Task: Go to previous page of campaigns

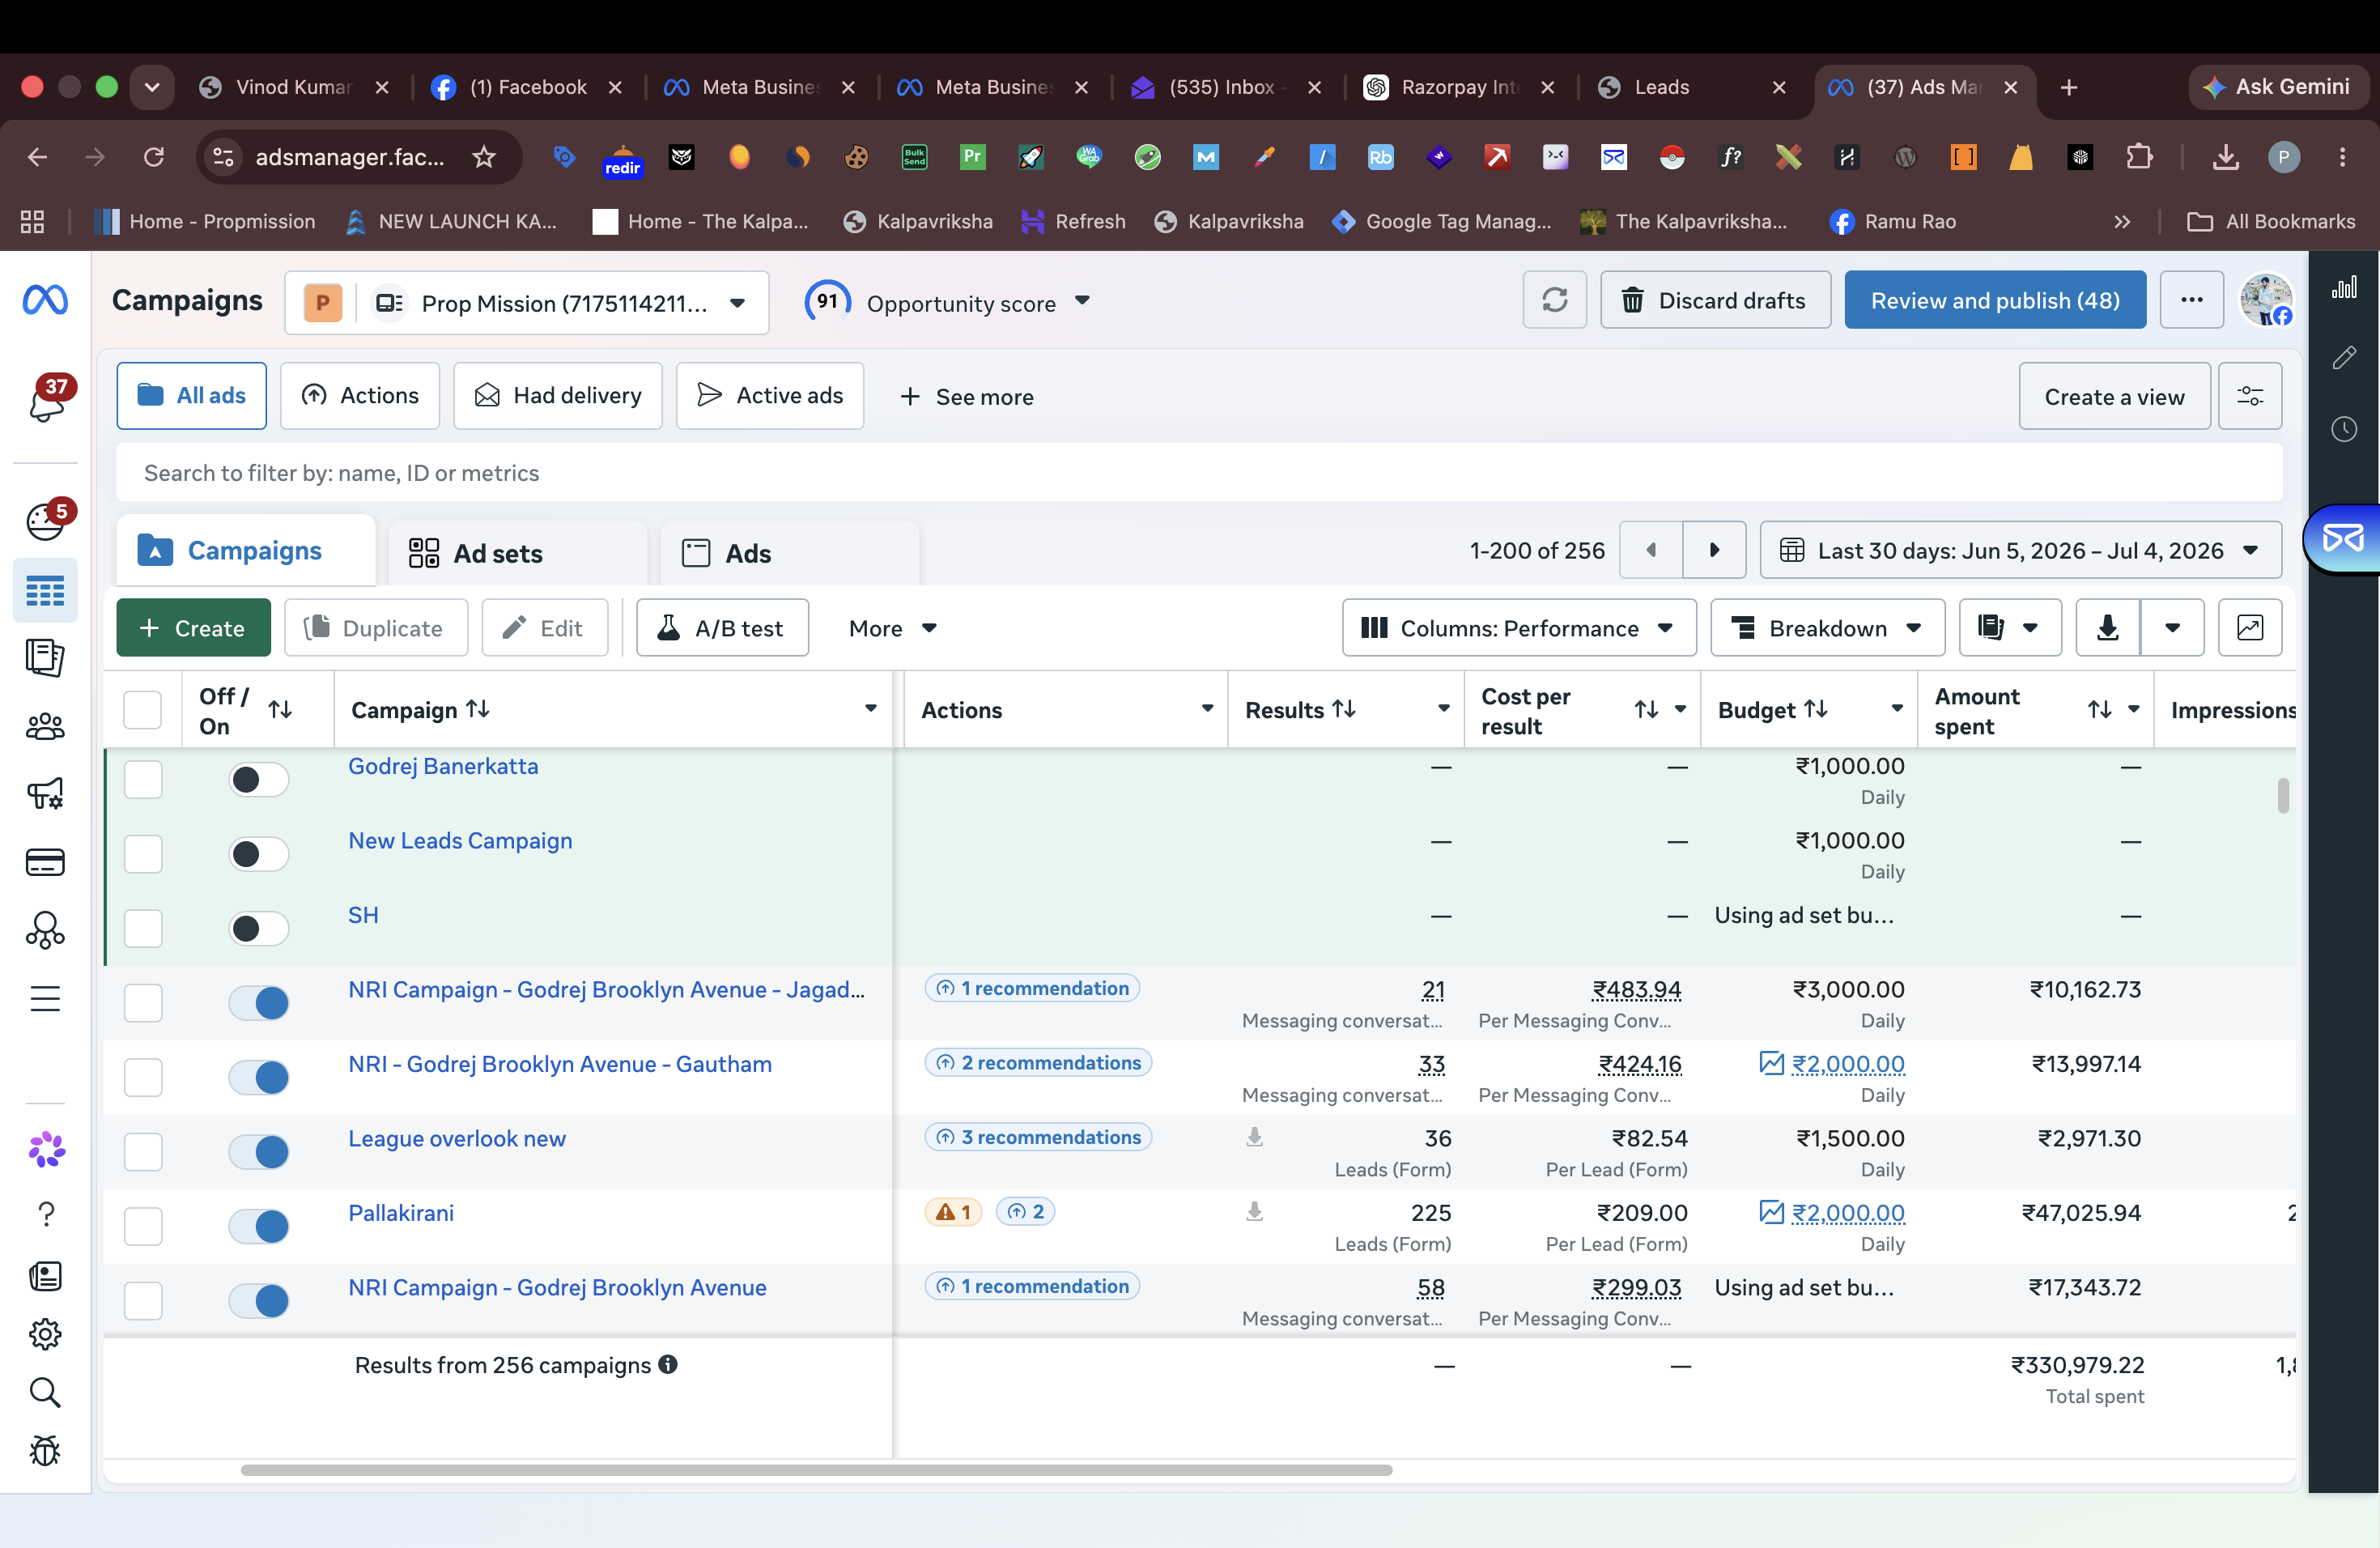Action: pos(1651,550)
